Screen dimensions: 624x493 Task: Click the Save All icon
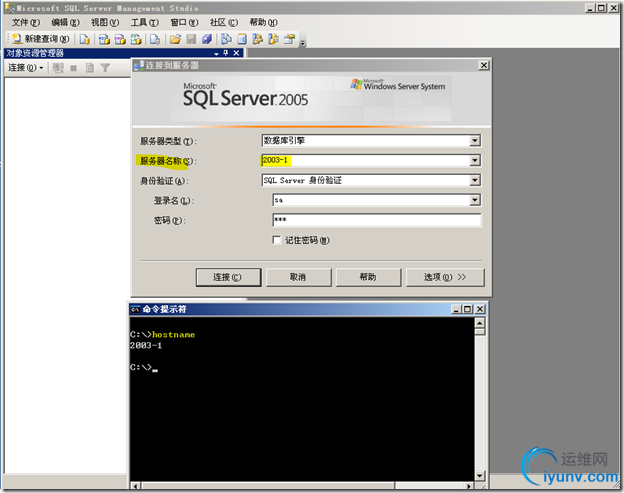[x=207, y=39]
